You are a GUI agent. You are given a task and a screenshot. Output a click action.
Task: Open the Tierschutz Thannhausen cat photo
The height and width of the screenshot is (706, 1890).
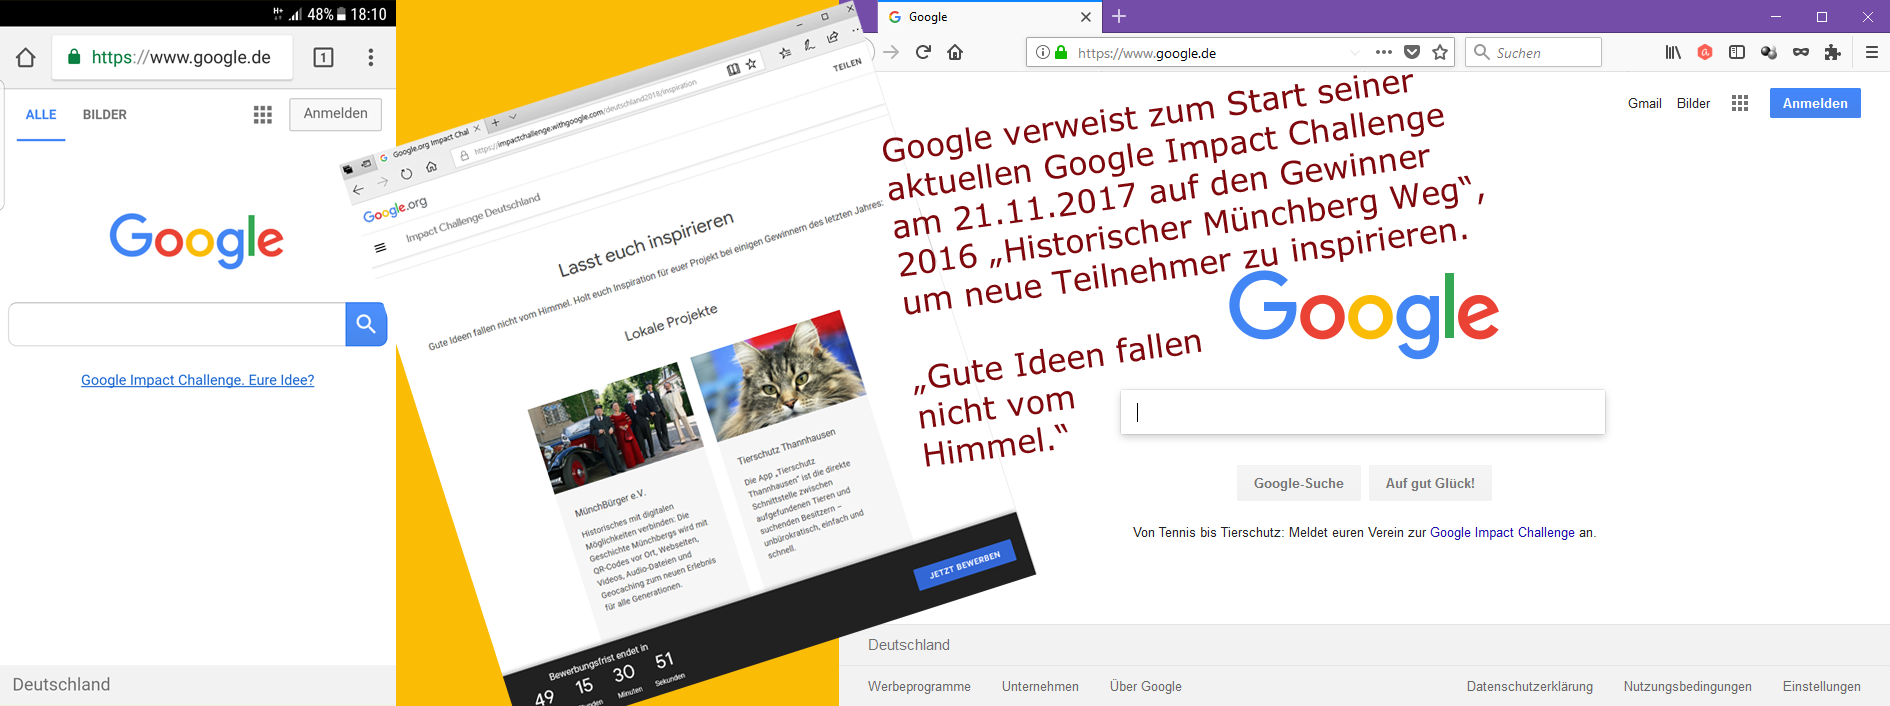click(x=779, y=375)
